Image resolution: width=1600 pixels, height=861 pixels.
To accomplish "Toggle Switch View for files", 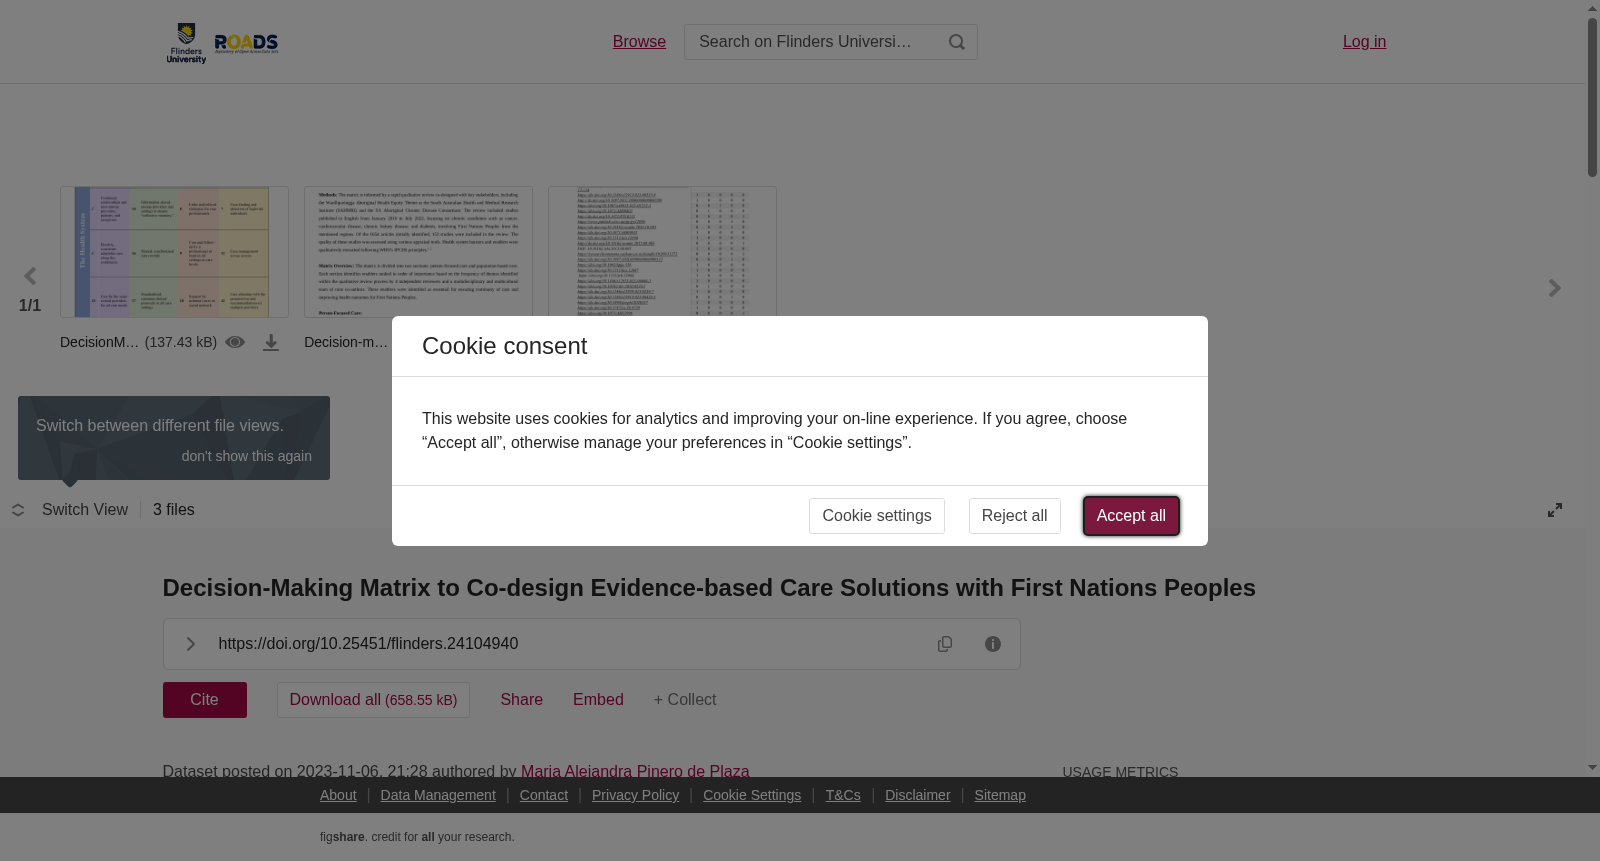I will [70, 510].
